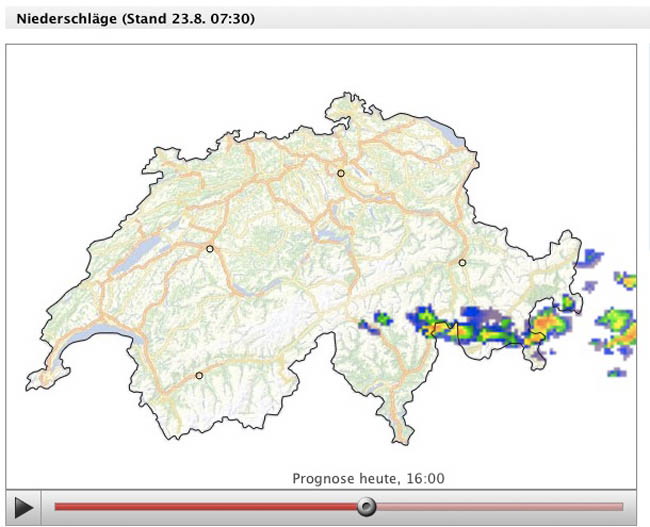Select the Chur city marker circle
Image resolution: width=650 pixels, height=527 pixels.
pyautogui.click(x=462, y=262)
